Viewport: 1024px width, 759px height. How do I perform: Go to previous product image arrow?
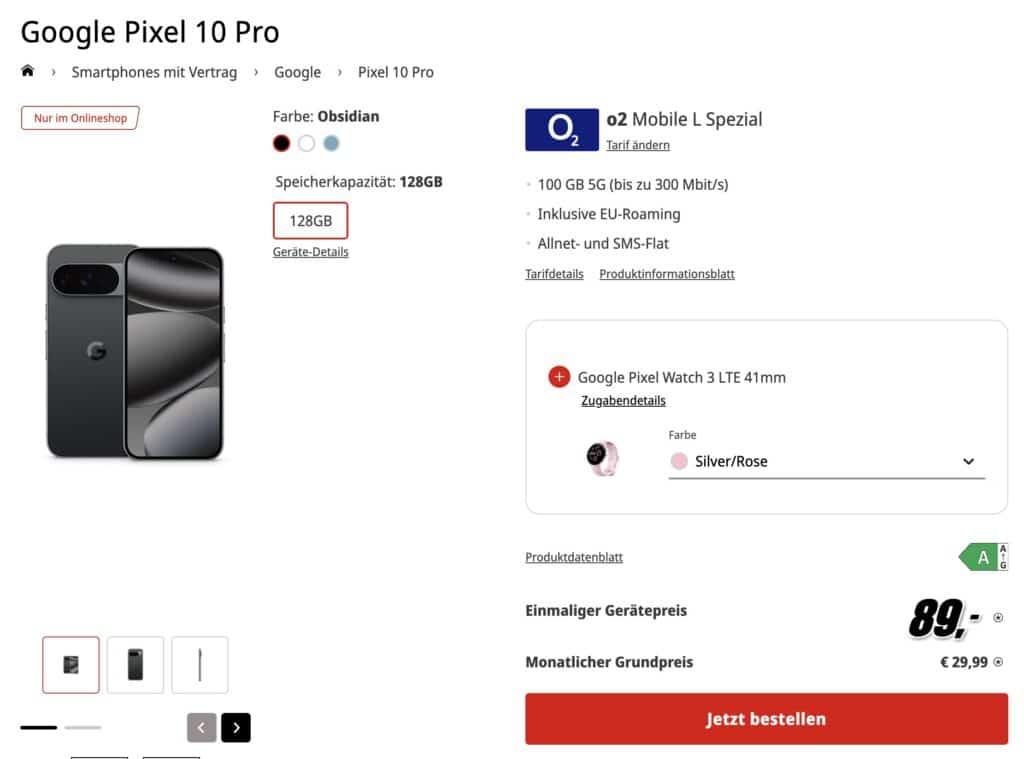pos(201,728)
